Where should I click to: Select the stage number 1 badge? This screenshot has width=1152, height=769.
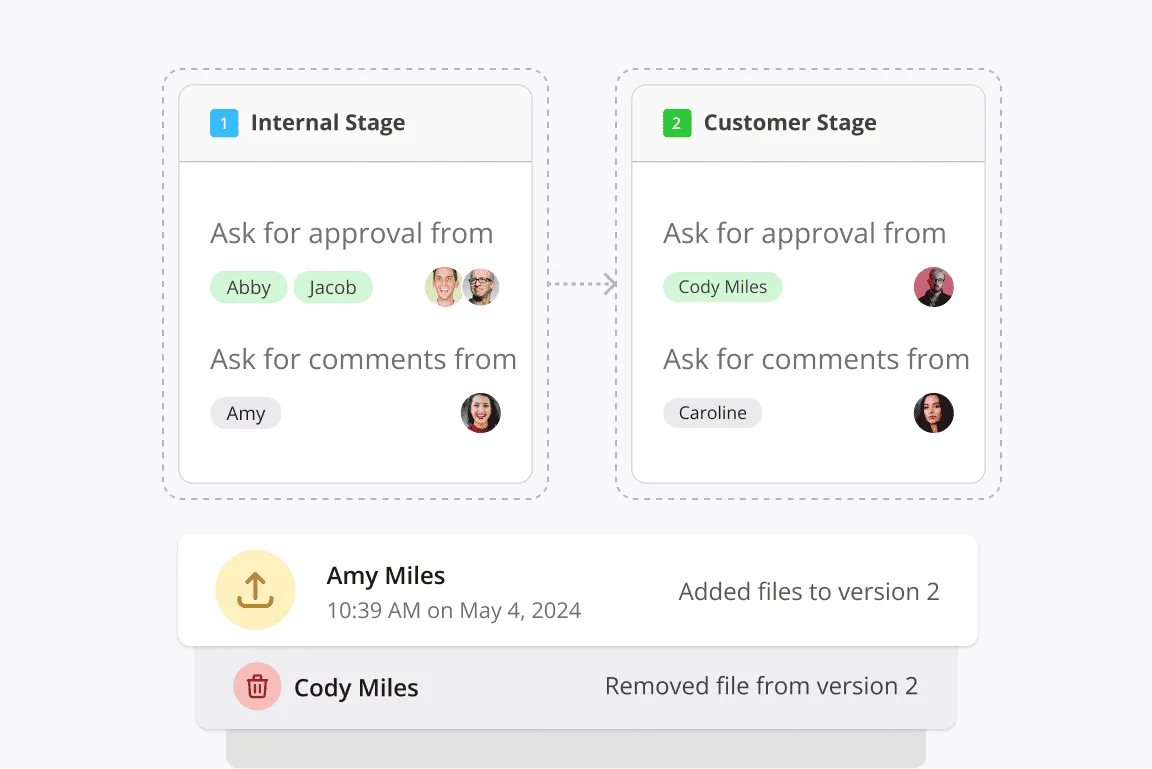tap(224, 122)
